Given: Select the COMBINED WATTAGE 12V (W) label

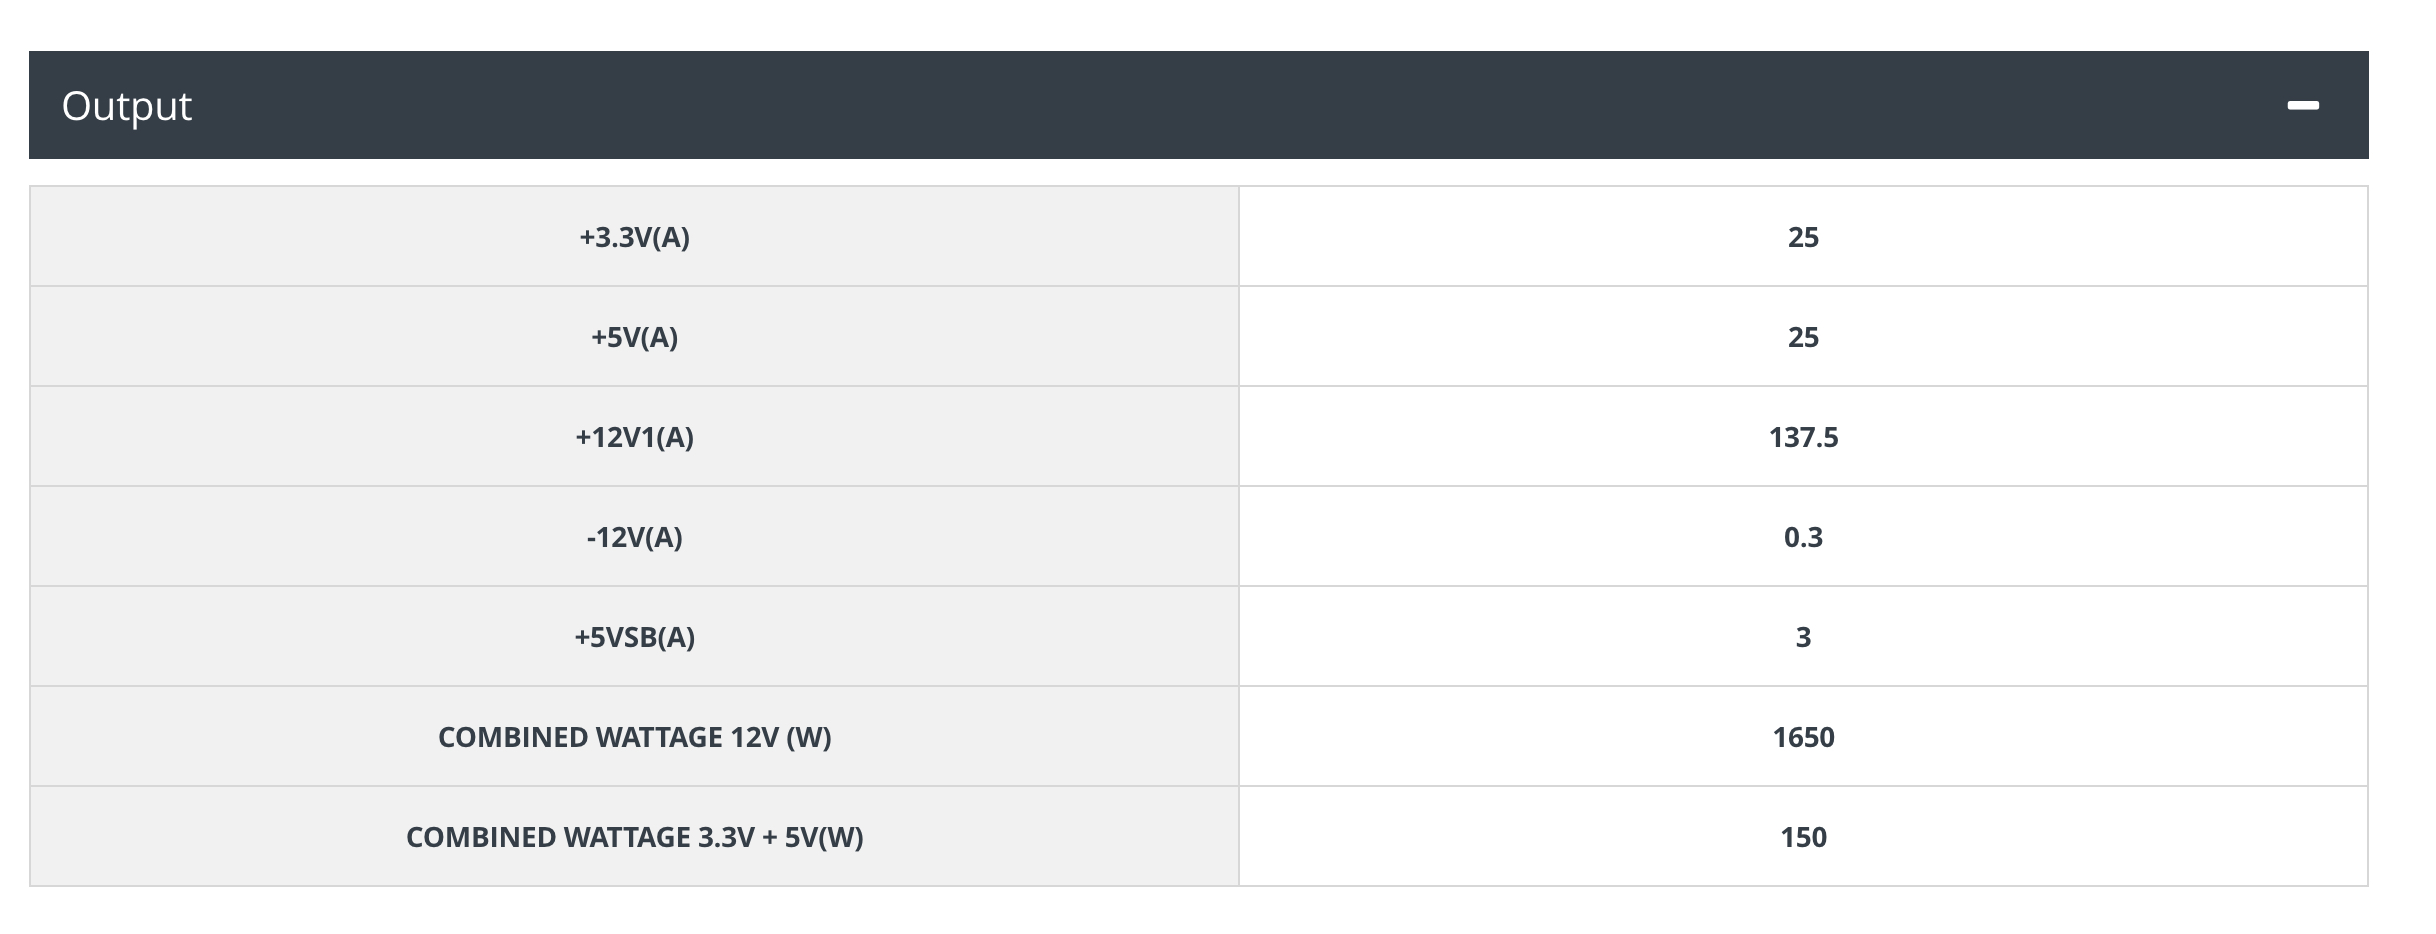Looking at the screenshot, I should (634, 737).
